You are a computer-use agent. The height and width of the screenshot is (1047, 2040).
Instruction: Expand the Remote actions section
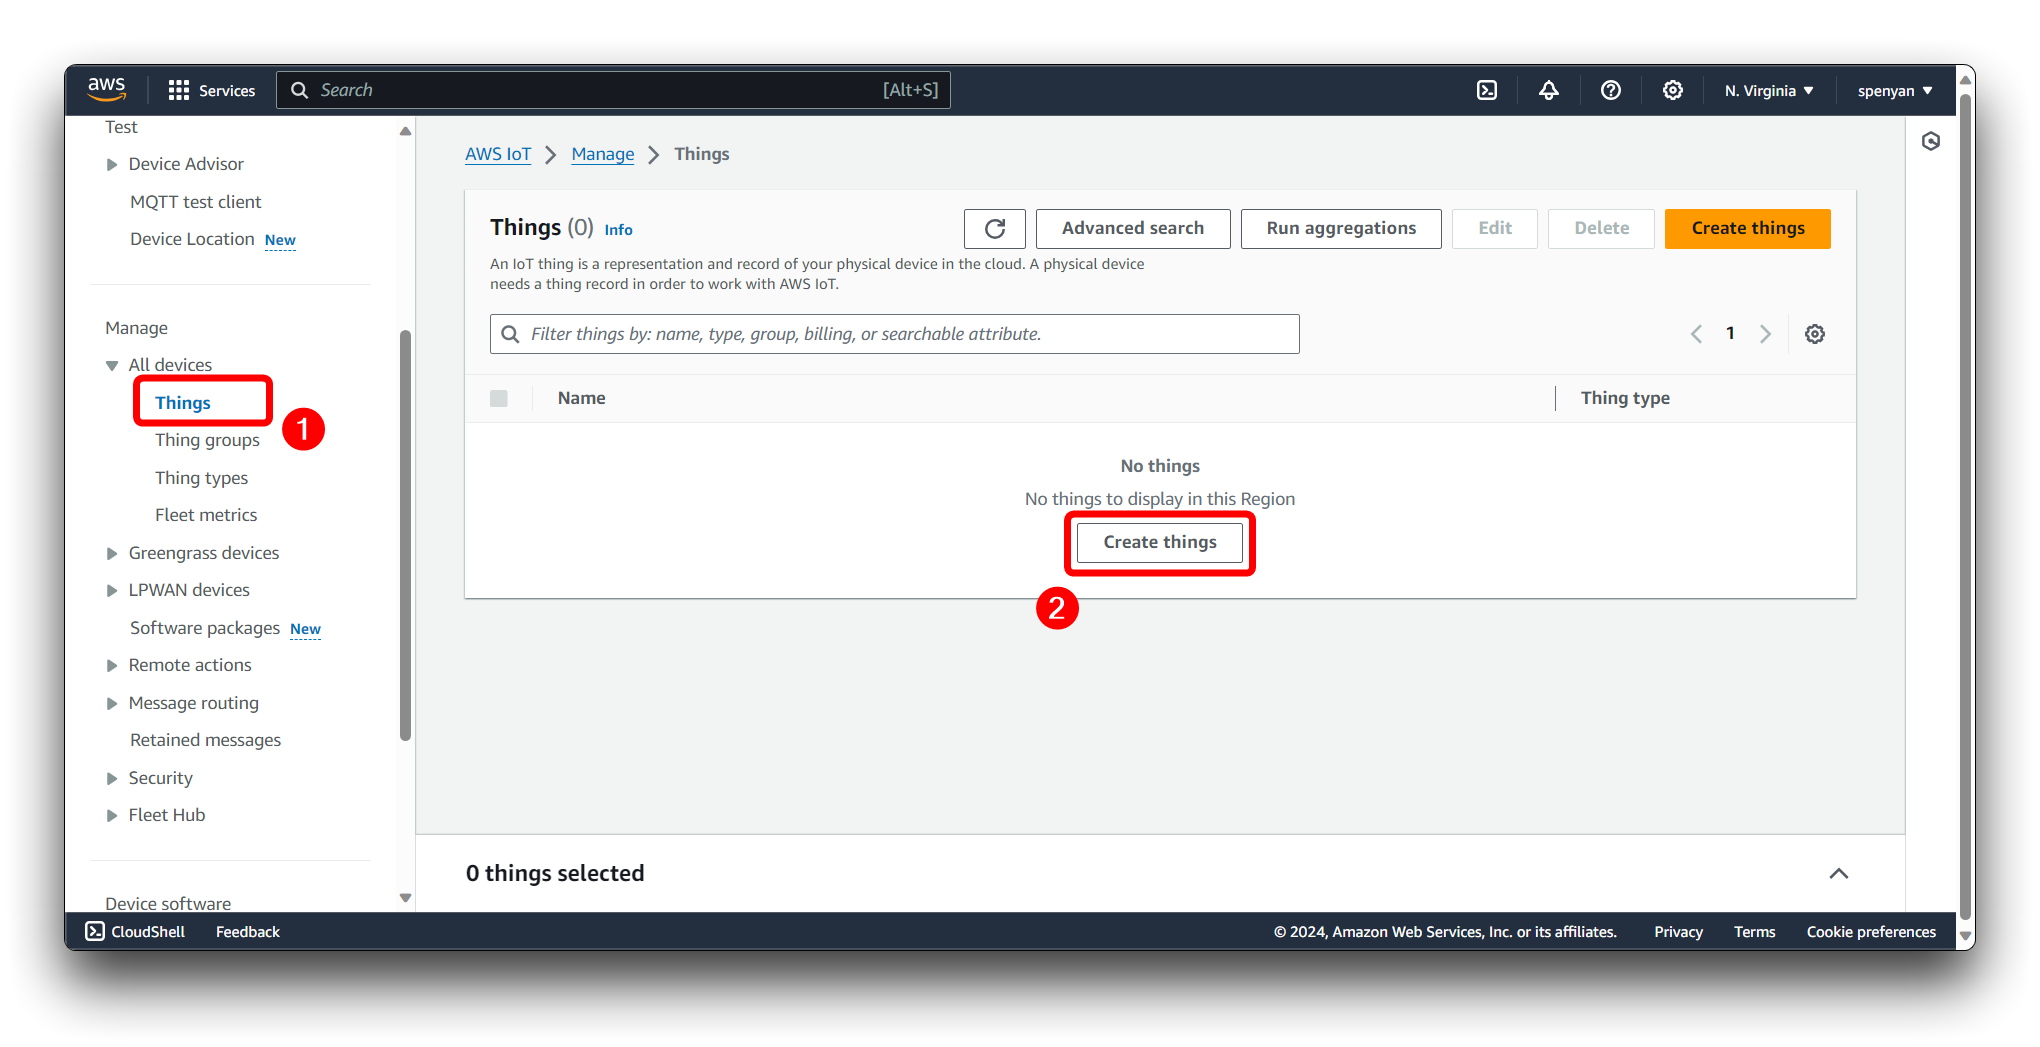coord(112,665)
